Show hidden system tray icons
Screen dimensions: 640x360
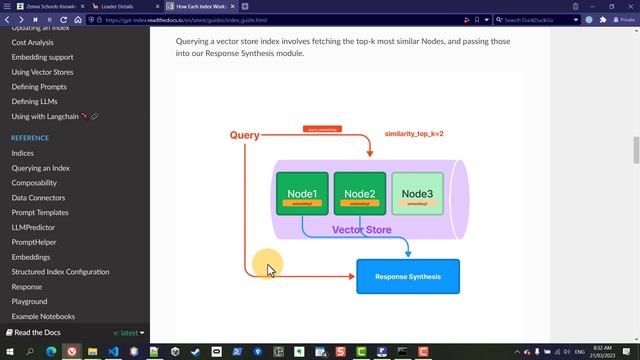(x=517, y=351)
